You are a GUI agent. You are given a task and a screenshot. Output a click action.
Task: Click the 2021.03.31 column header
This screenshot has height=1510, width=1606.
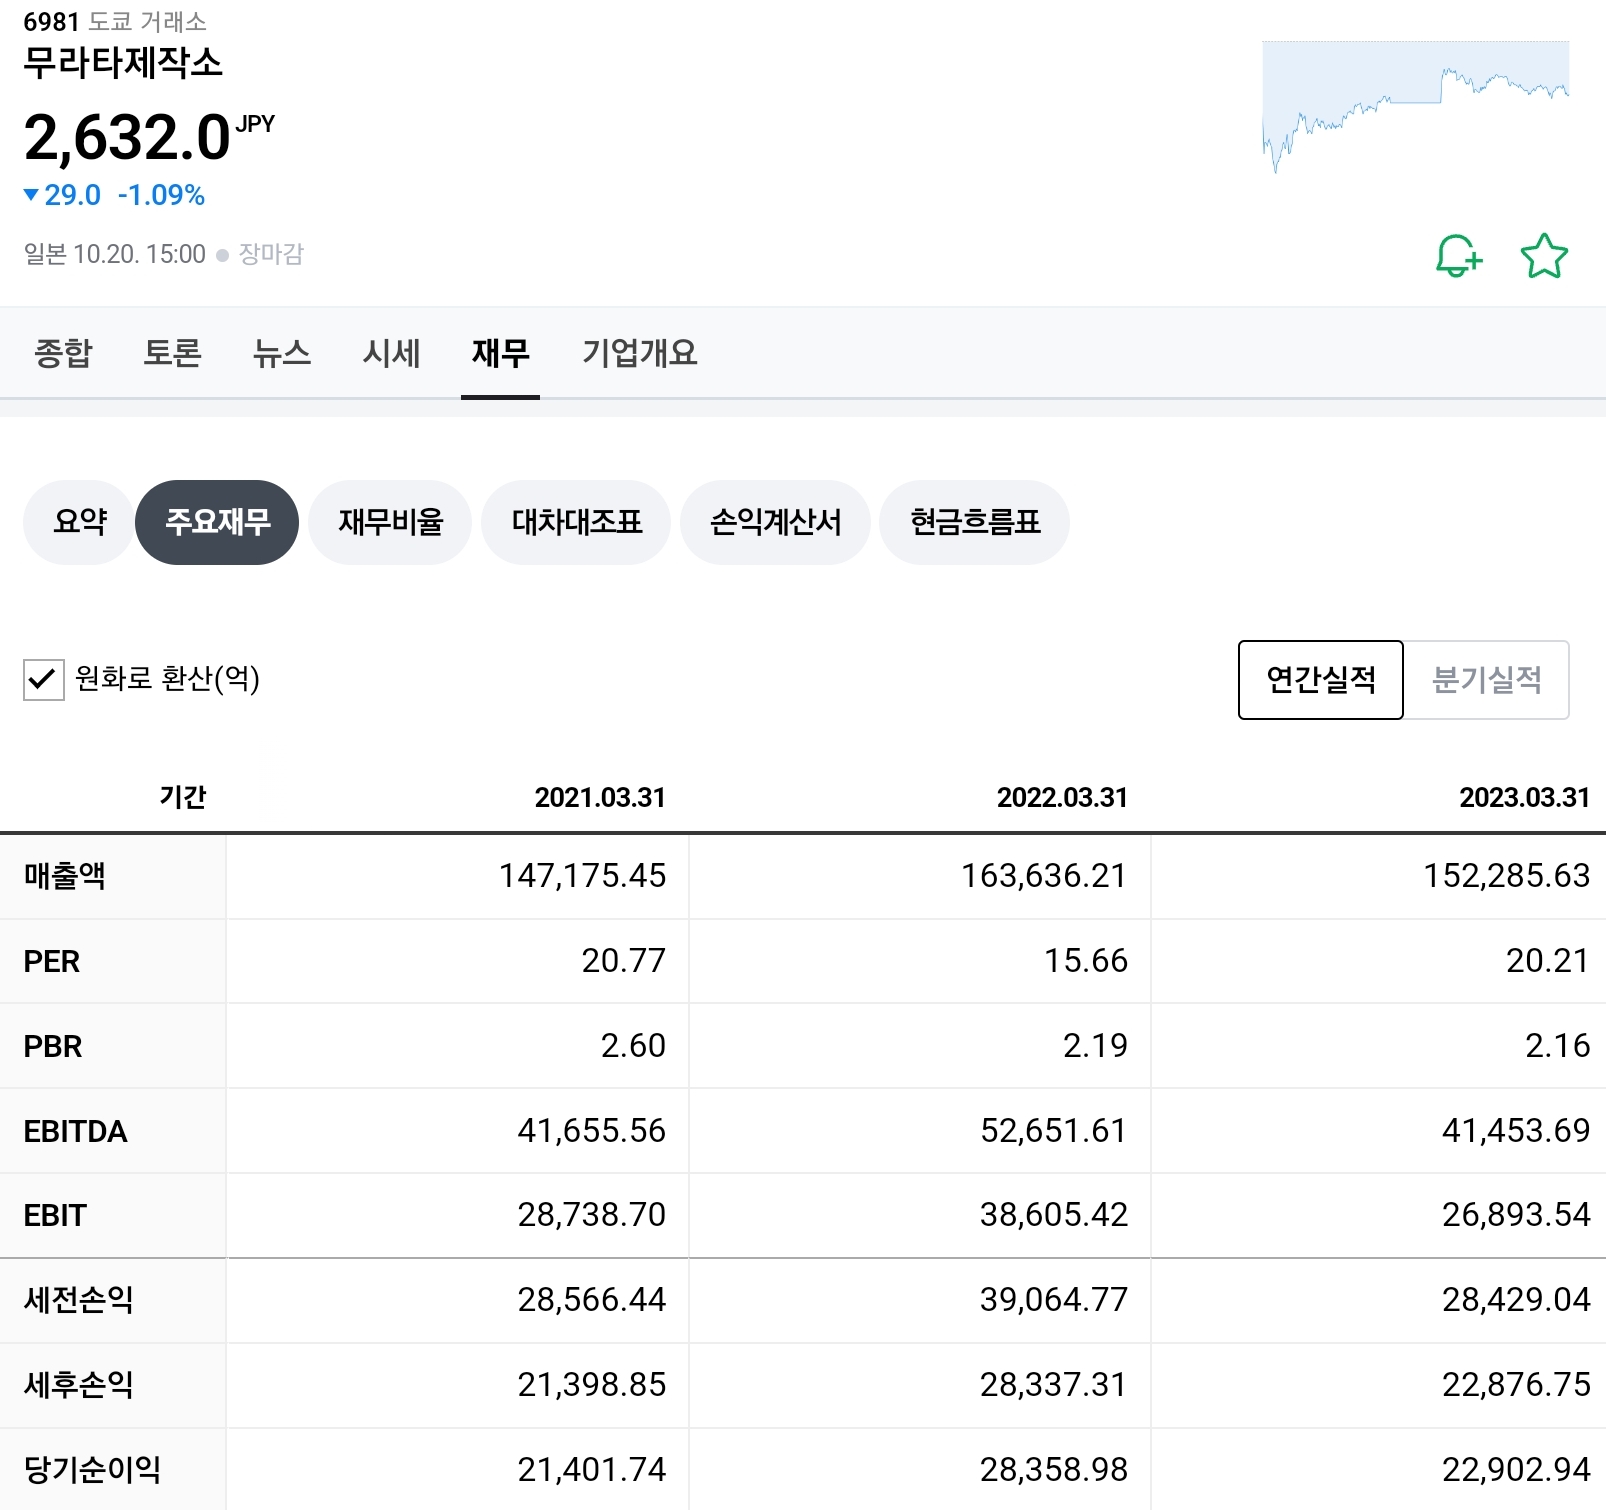click(600, 797)
